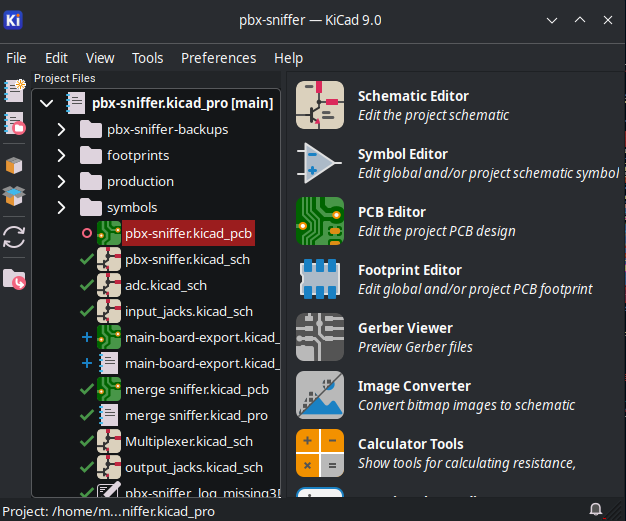
Task: Open the Edit menu
Action: point(56,58)
